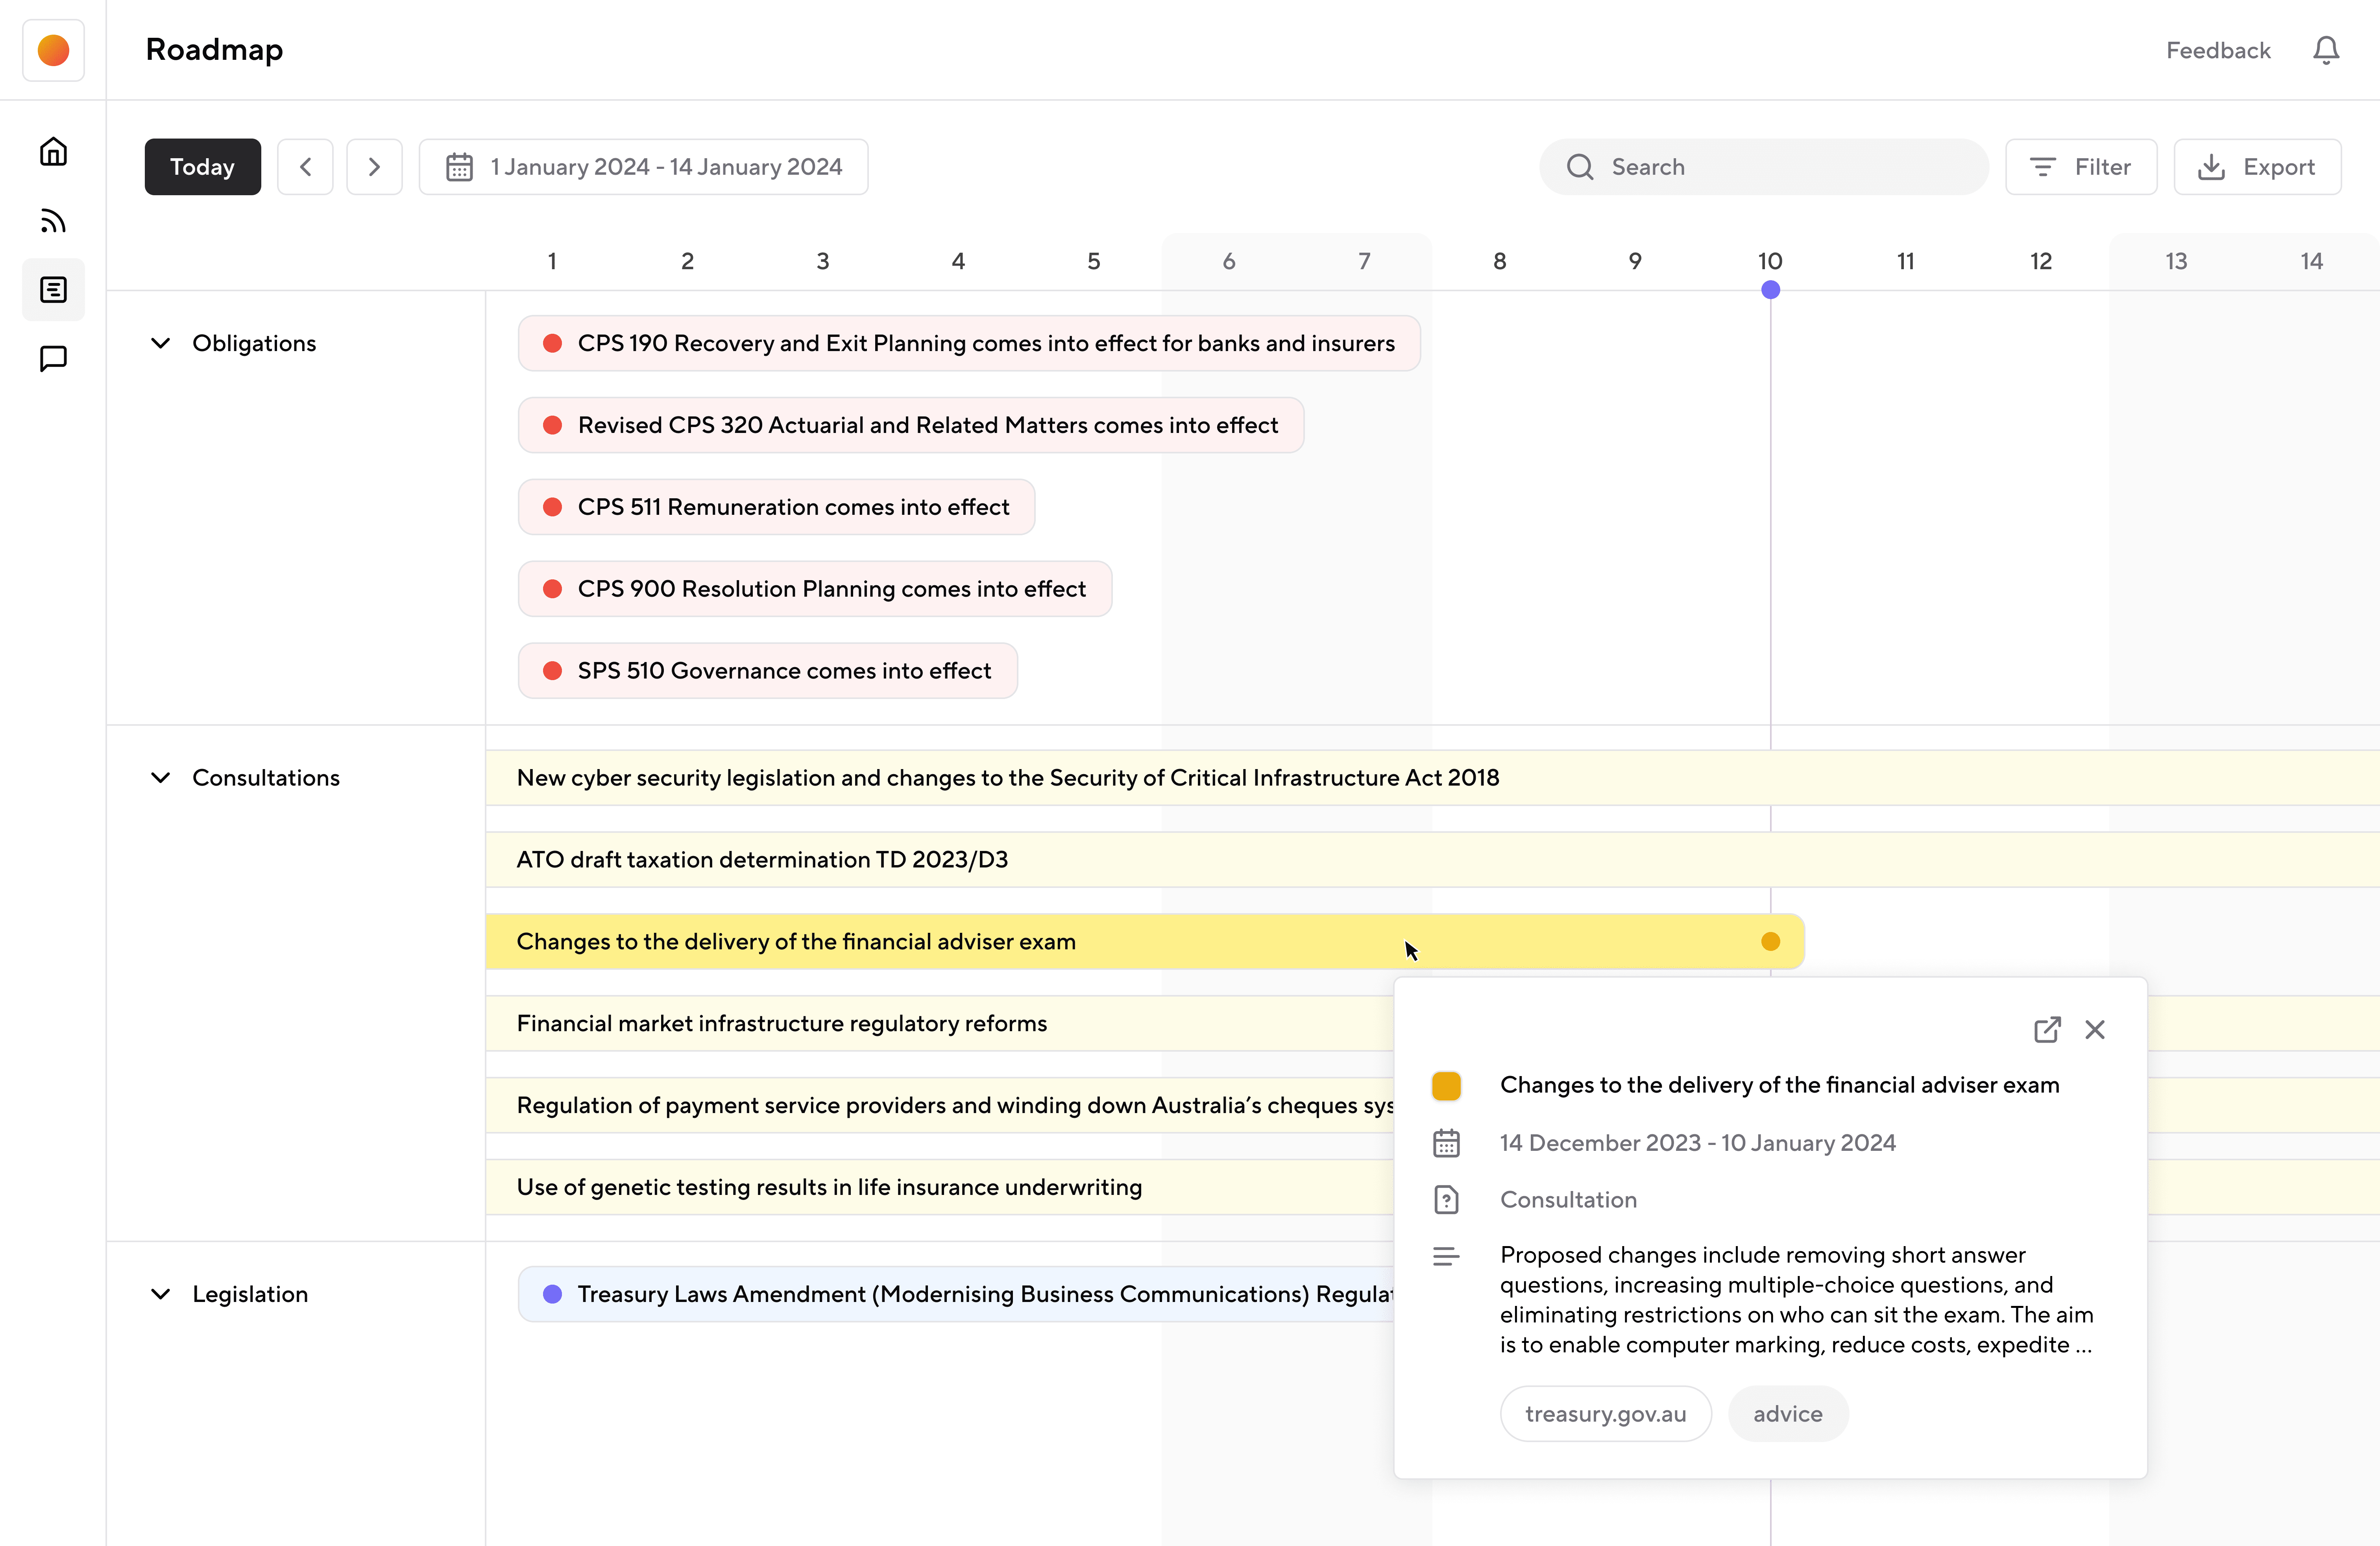Collapse the Legislation section
2380x1546 pixels.
160,1294
